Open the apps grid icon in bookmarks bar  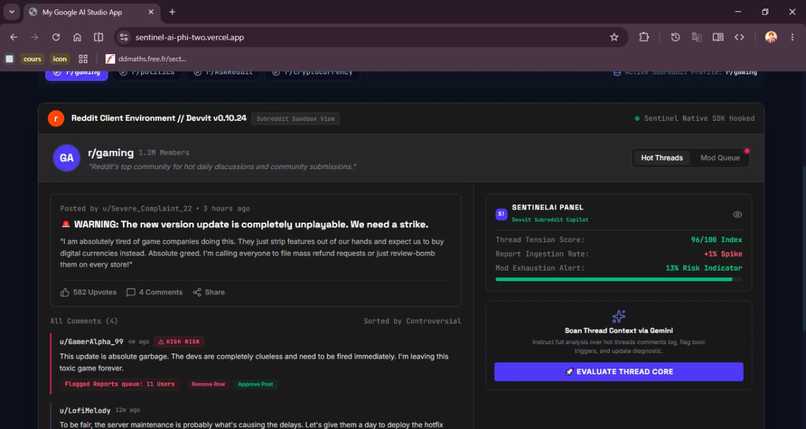[x=83, y=59]
